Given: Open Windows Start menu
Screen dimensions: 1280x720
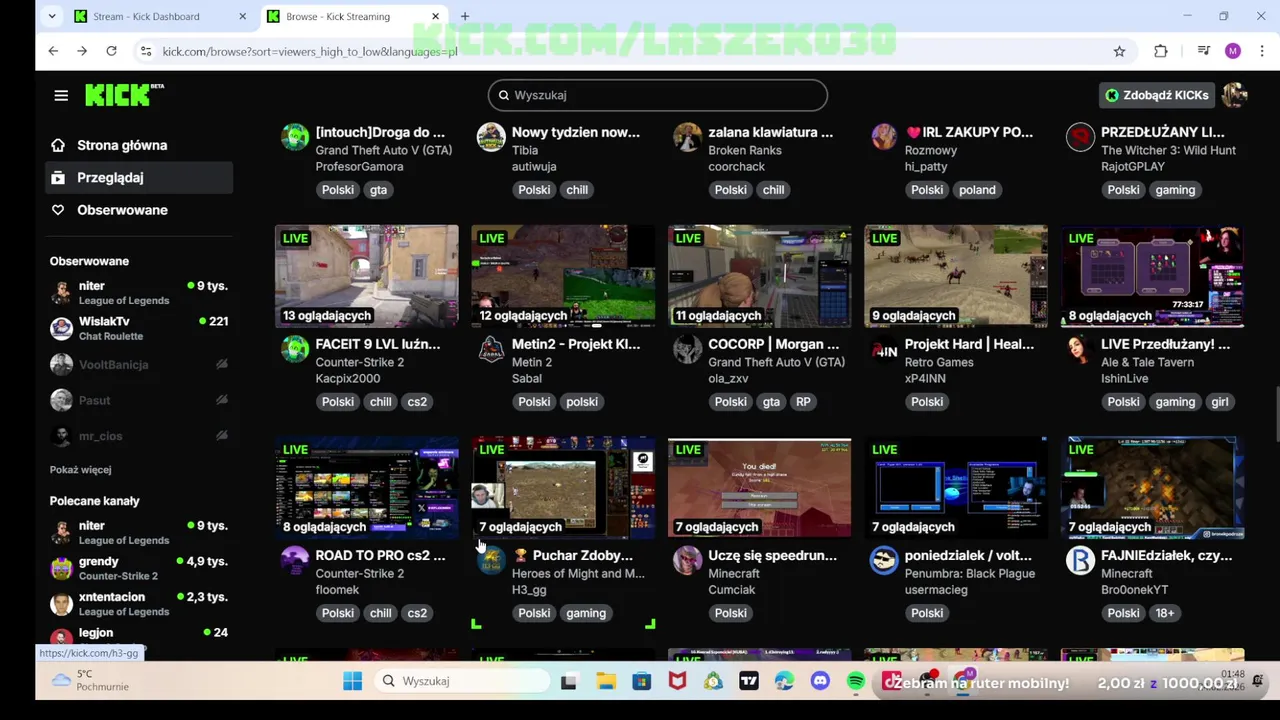Looking at the screenshot, I should [352, 681].
